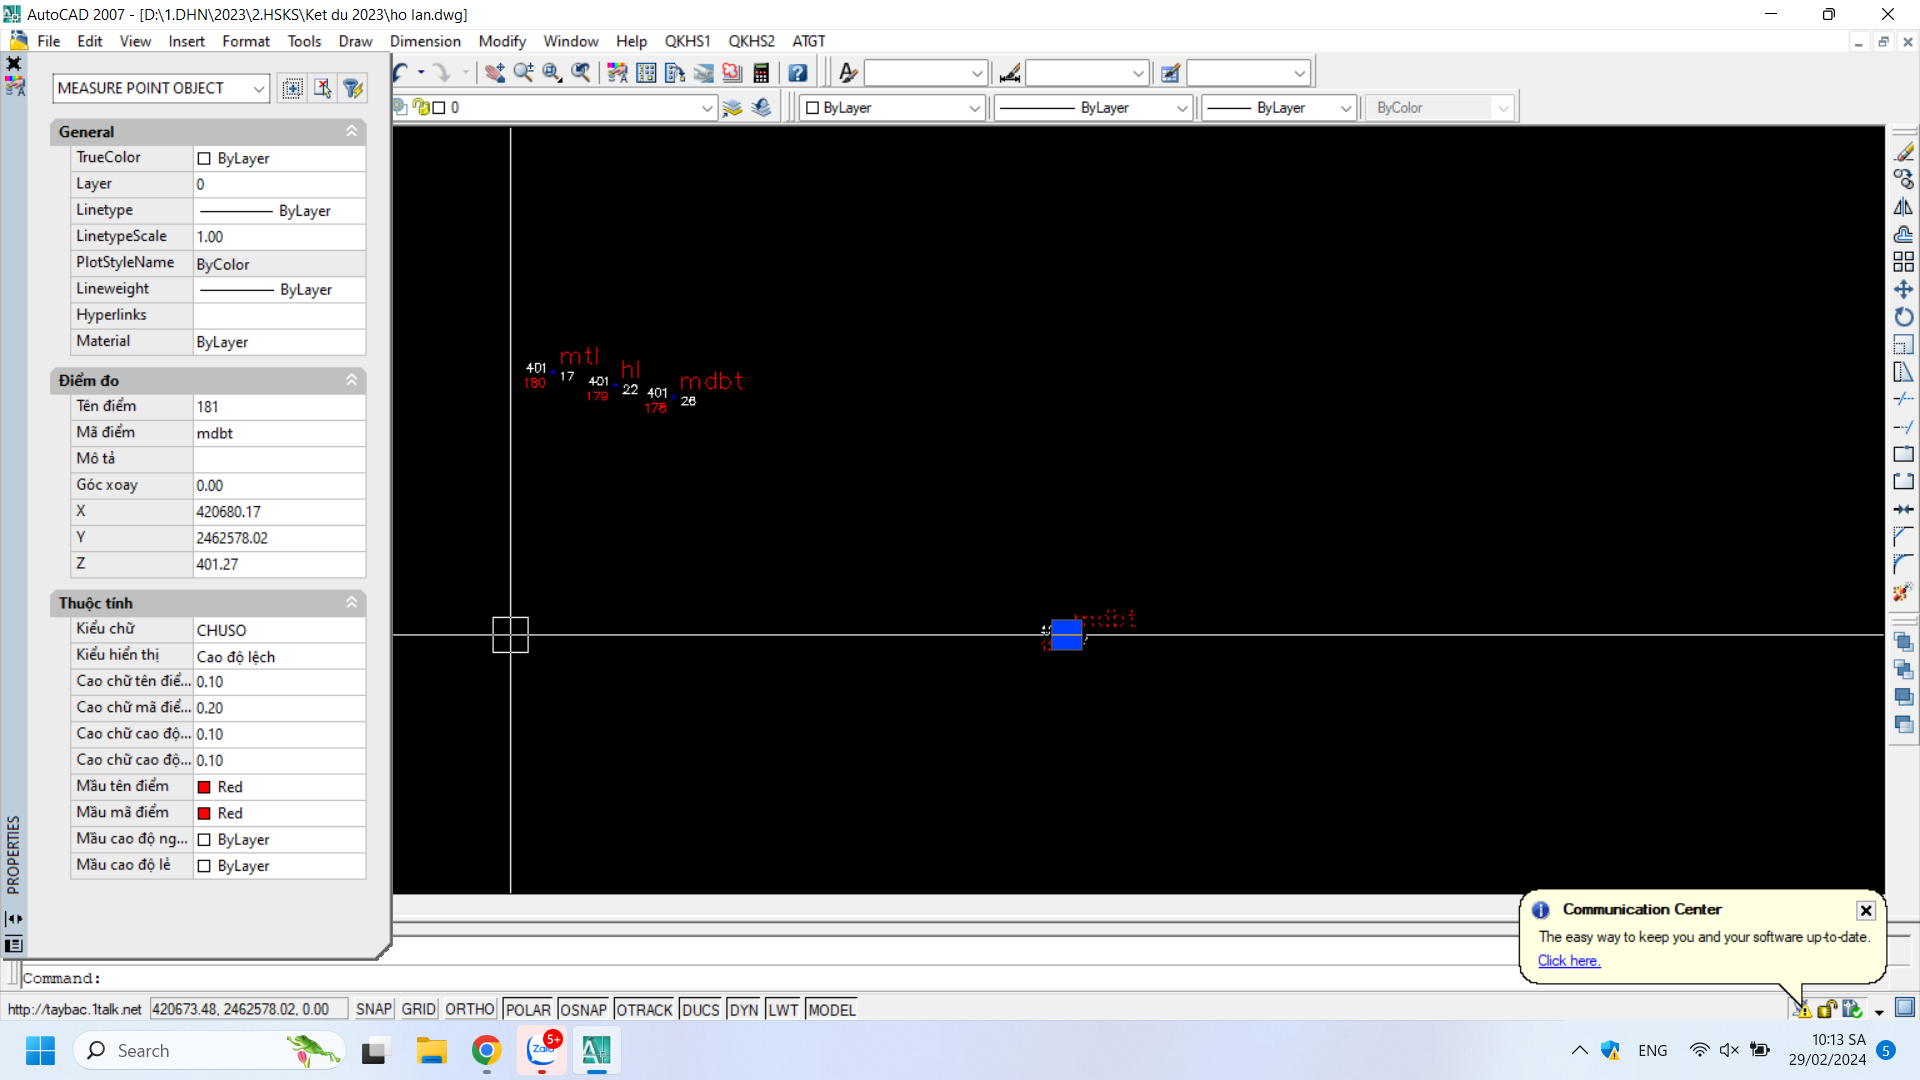
Task: Toggle GRID display in status bar
Action: click(x=418, y=1009)
